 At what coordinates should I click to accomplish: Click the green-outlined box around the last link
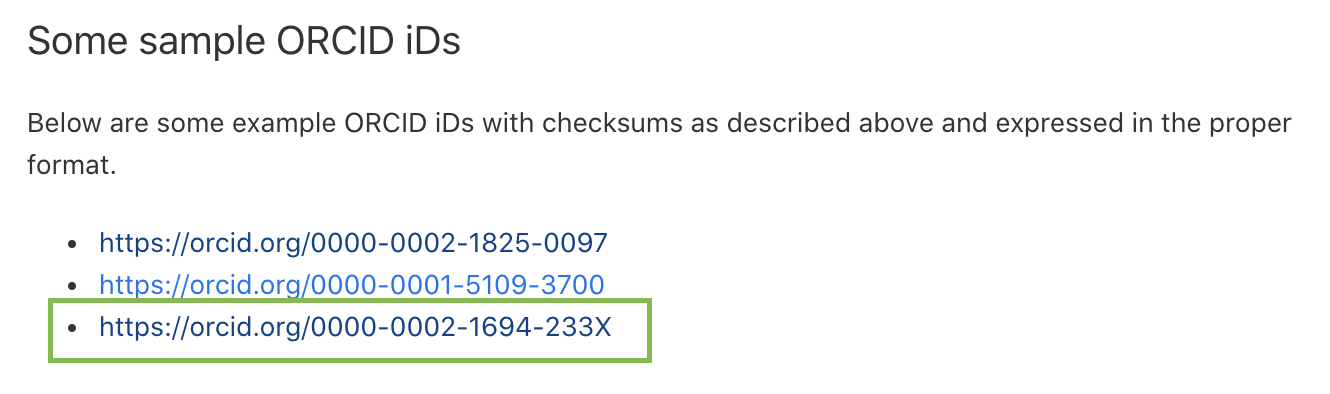350,330
